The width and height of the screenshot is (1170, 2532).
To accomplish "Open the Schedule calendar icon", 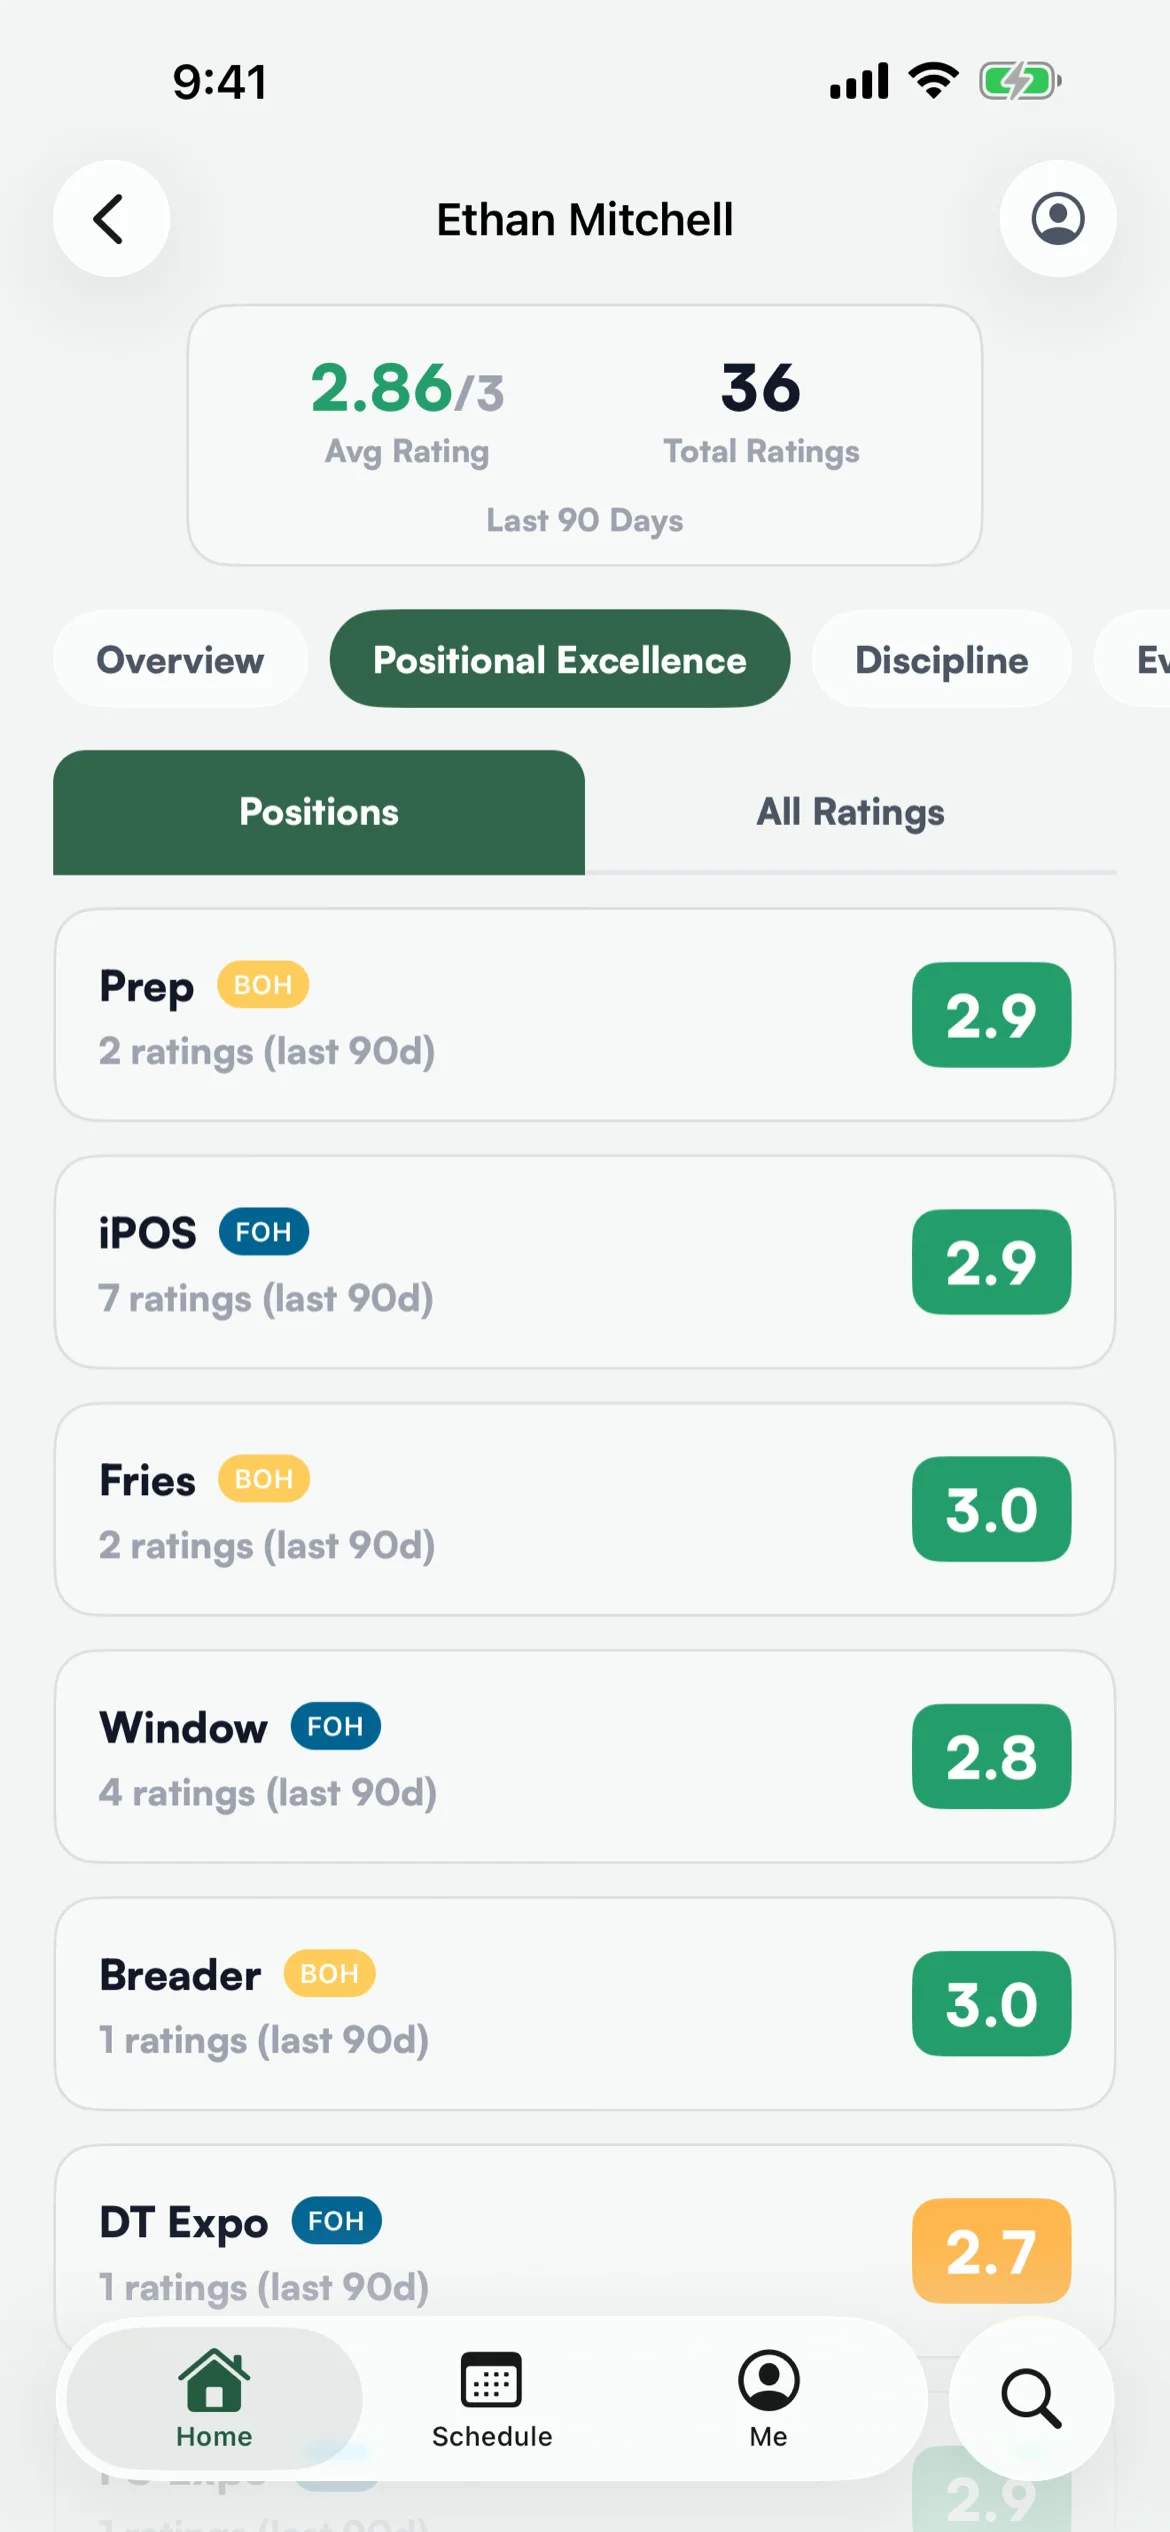I will click(491, 2380).
